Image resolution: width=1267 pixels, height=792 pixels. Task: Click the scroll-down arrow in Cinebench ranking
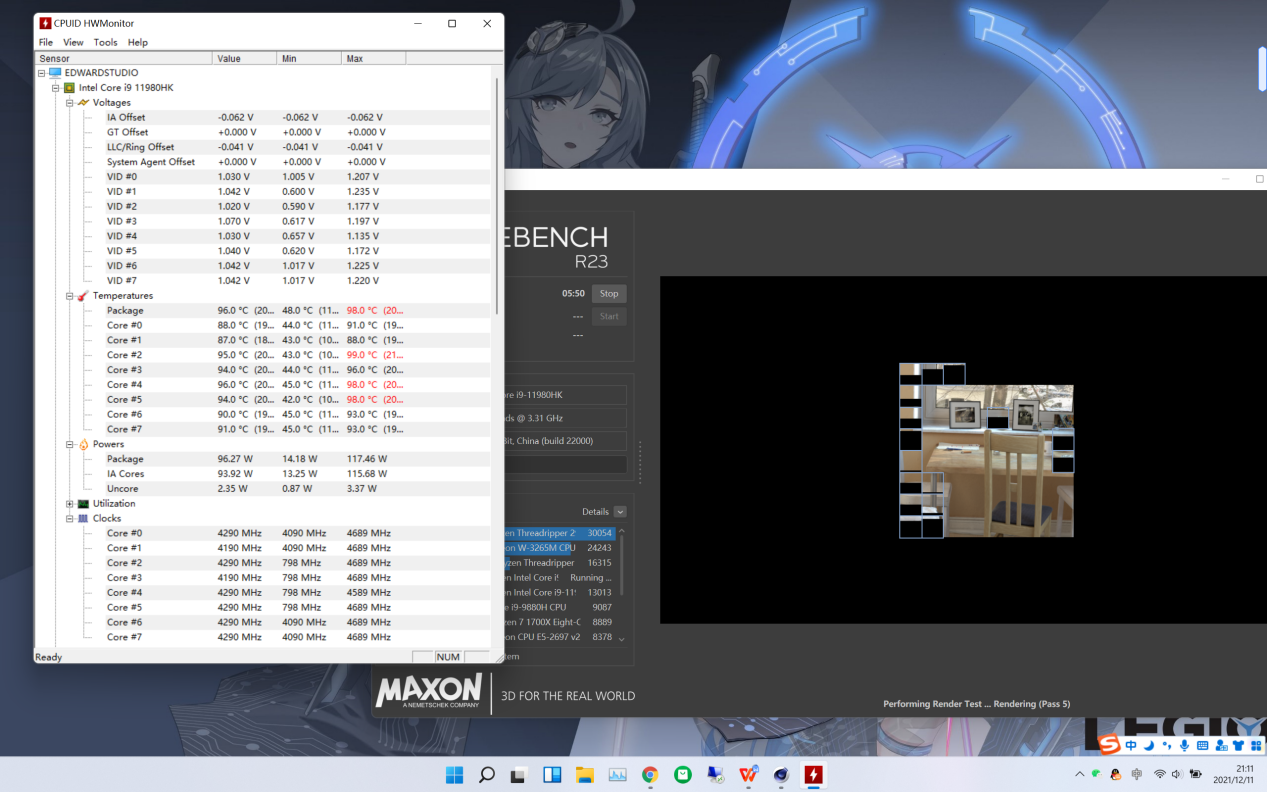pos(621,638)
